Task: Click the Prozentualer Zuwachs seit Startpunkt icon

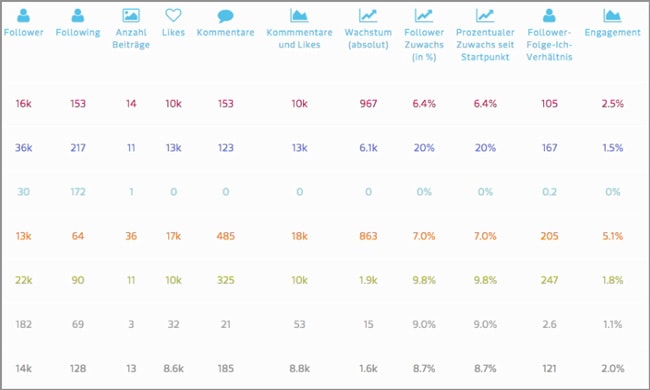Action: point(485,15)
